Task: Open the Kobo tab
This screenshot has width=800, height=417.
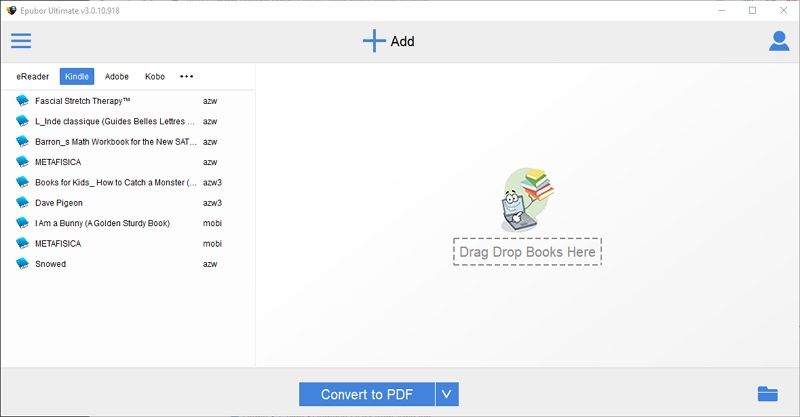Action: [x=155, y=77]
